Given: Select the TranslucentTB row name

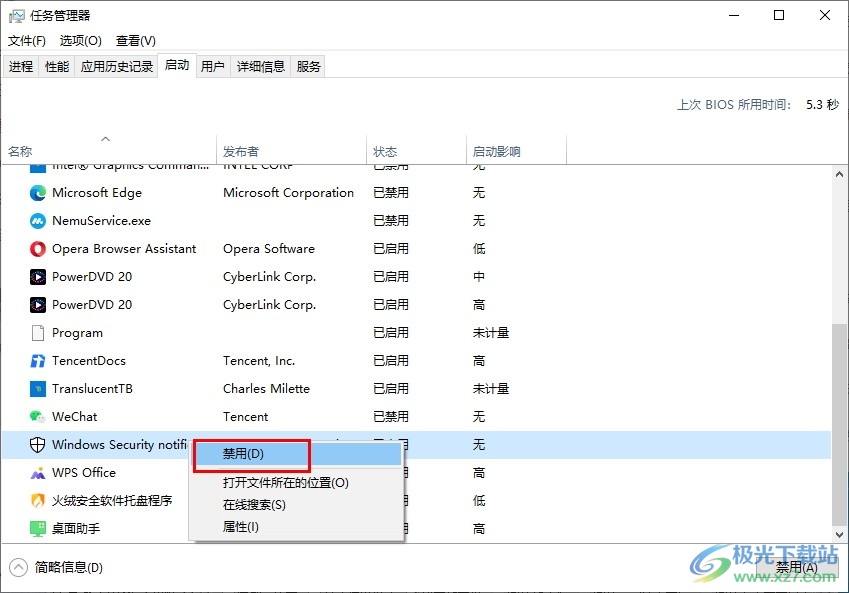Looking at the screenshot, I should pyautogui.click(x=92, y=389).
